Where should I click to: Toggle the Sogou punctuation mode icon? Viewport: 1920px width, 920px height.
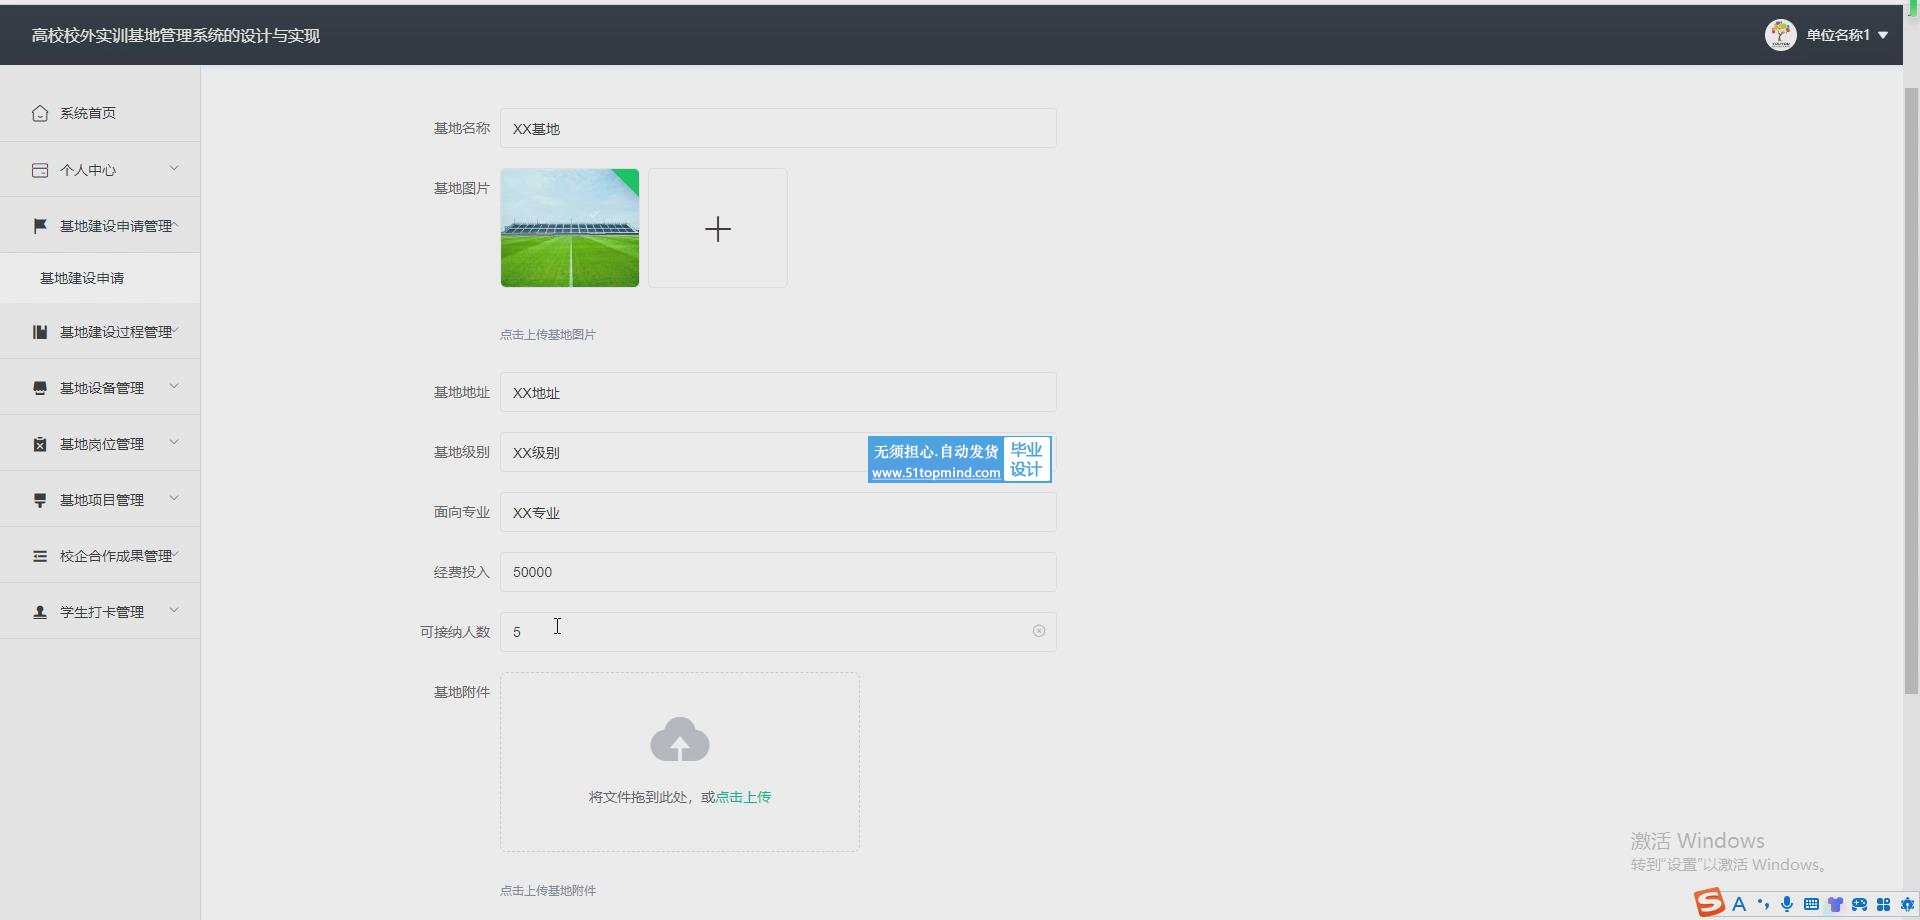pyautogui.click(x=1763, y=904)
